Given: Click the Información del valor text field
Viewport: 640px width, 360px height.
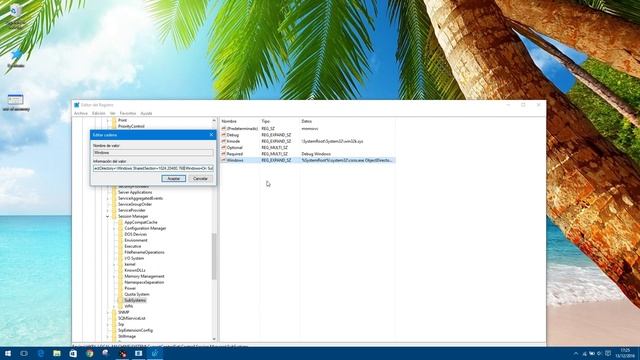Looking at the screenshot, I should click(153, 168).
